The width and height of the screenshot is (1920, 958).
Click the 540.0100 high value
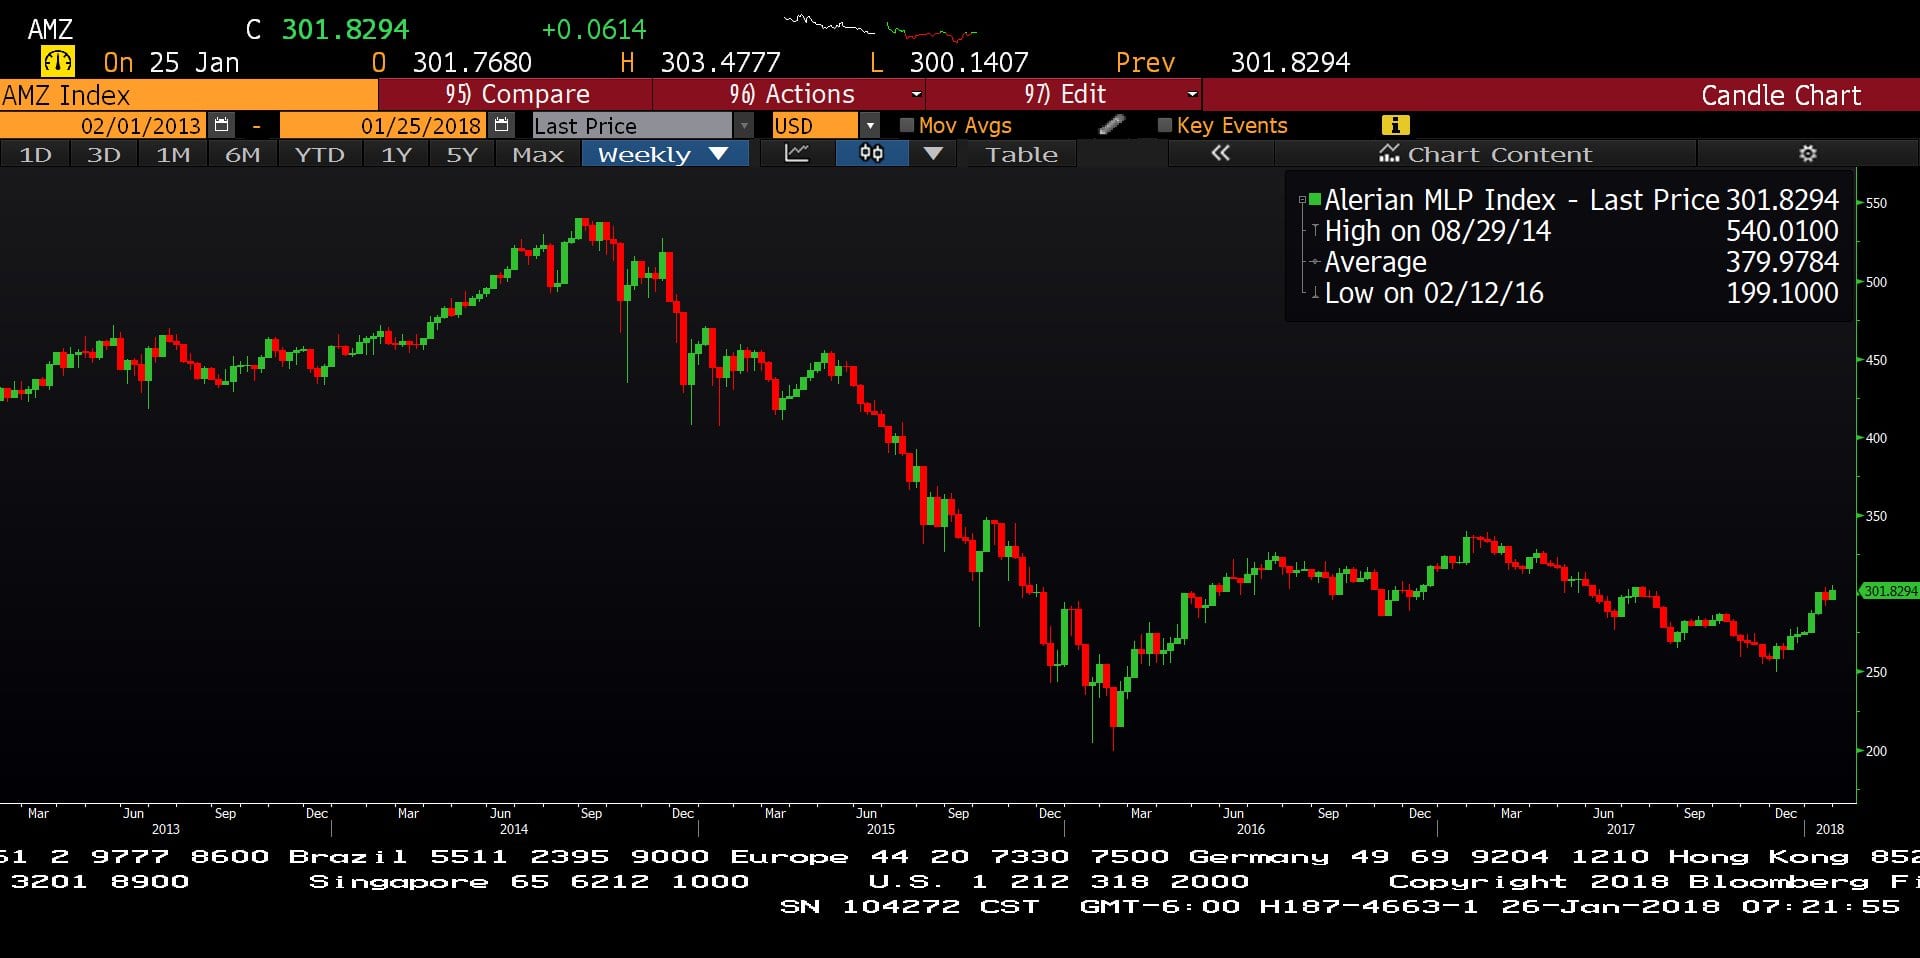1782,231
